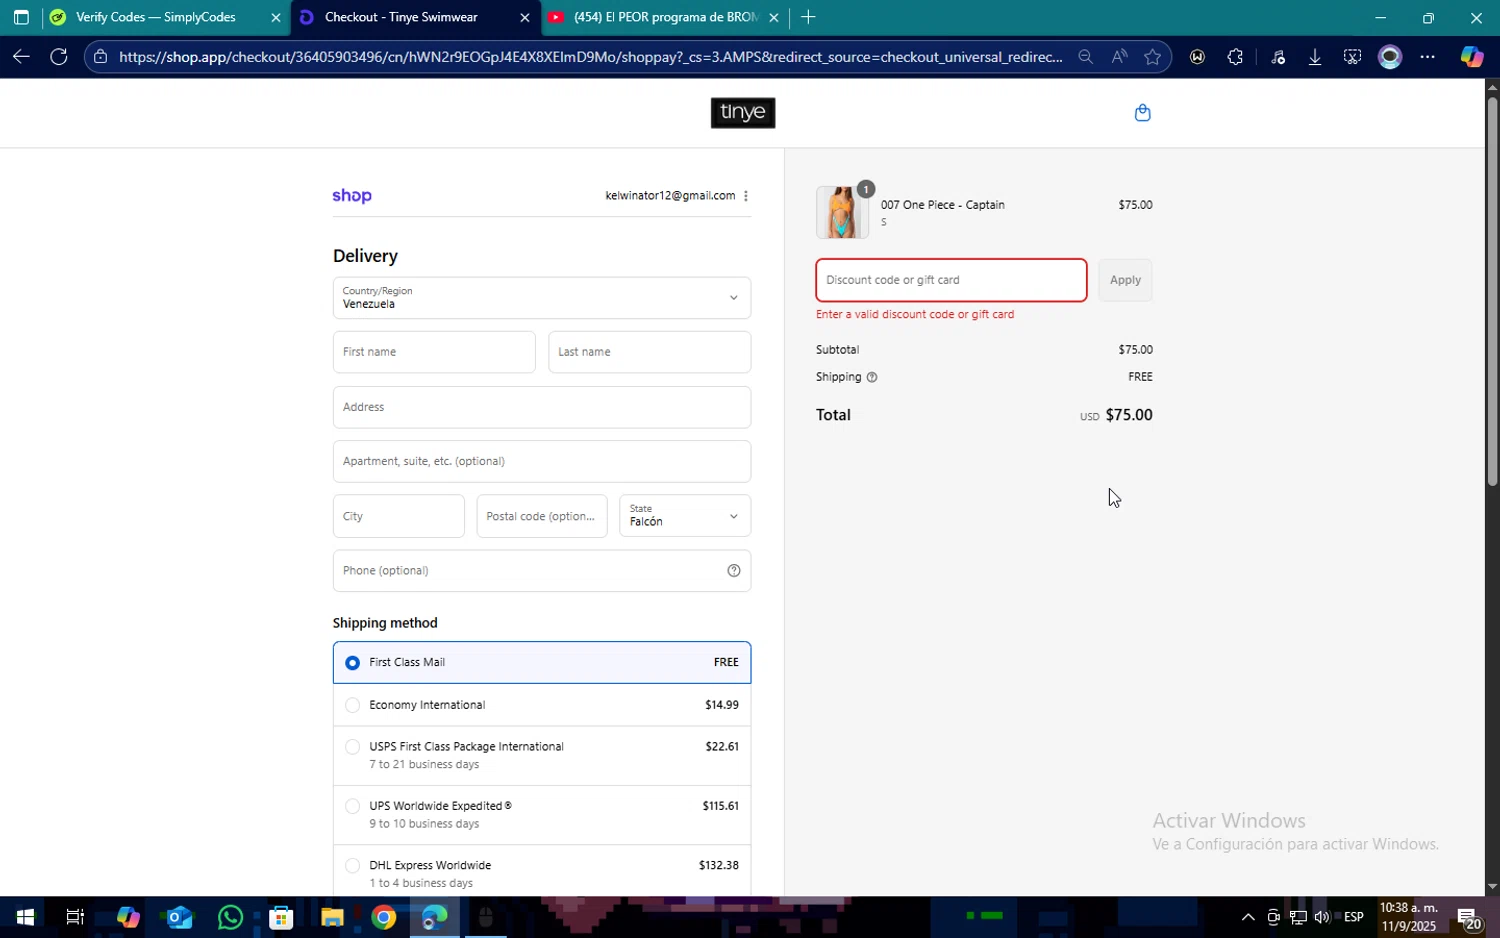Close the YouTube tab
This screenshot has height=938, width=1500.
(x=773, y=17)
